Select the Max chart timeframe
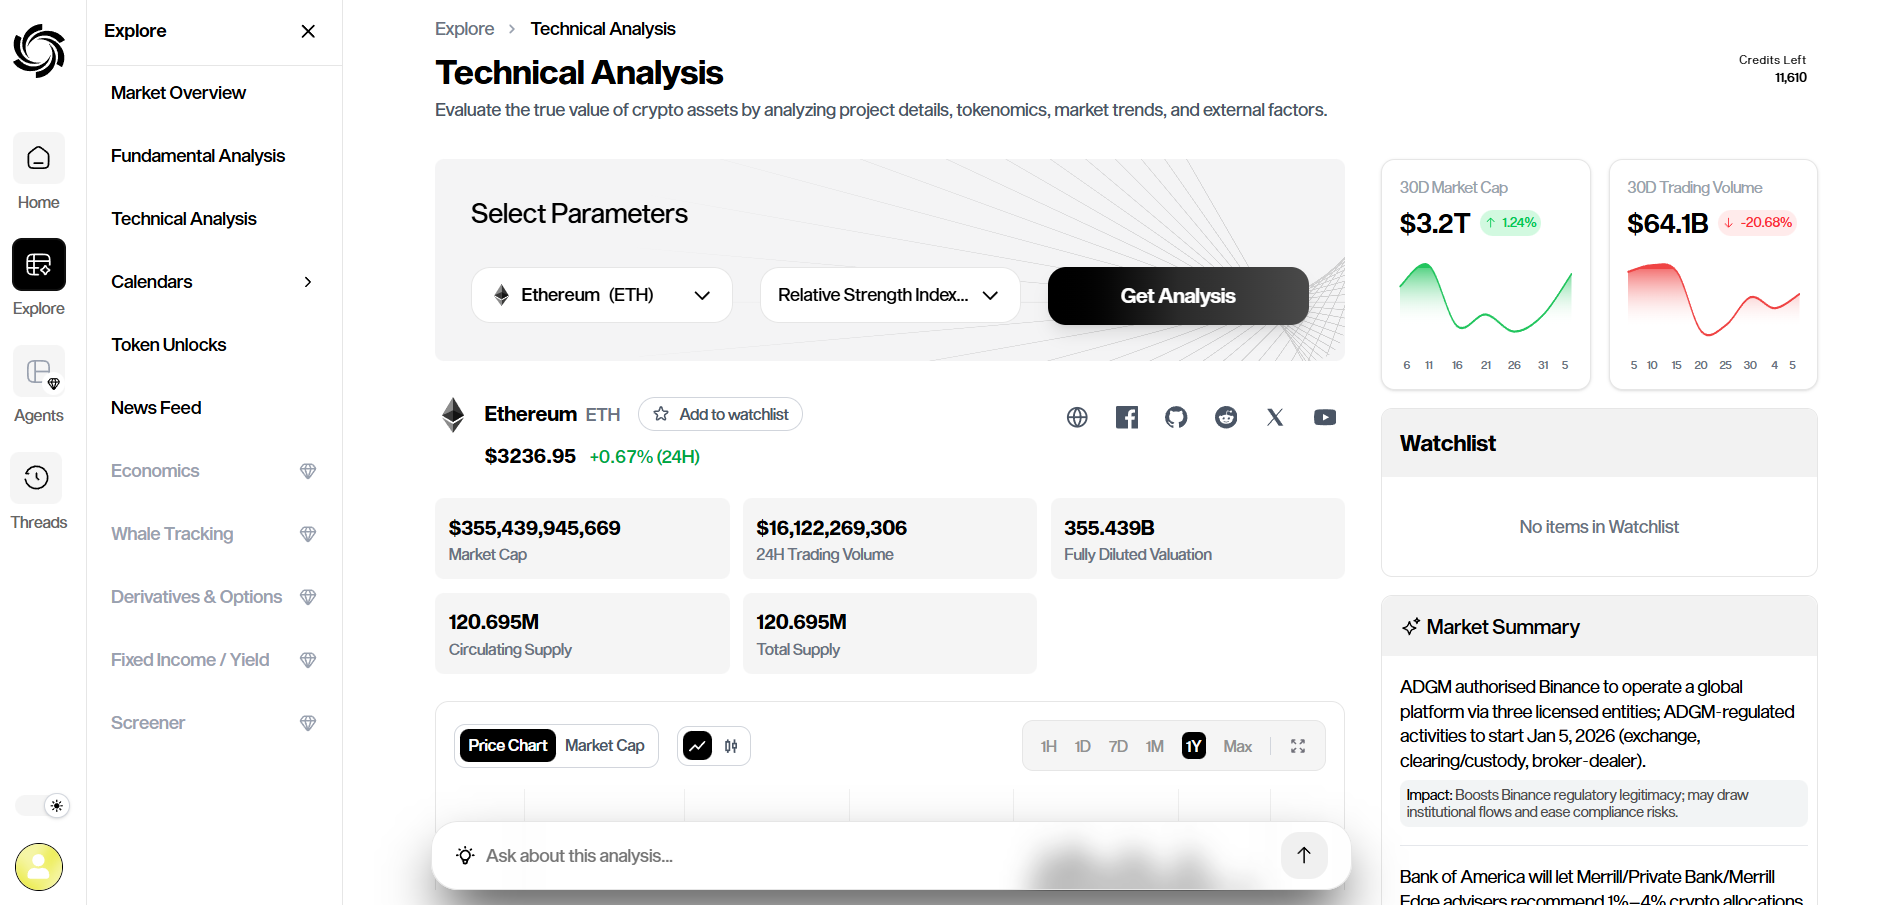 pos(1237,745)
